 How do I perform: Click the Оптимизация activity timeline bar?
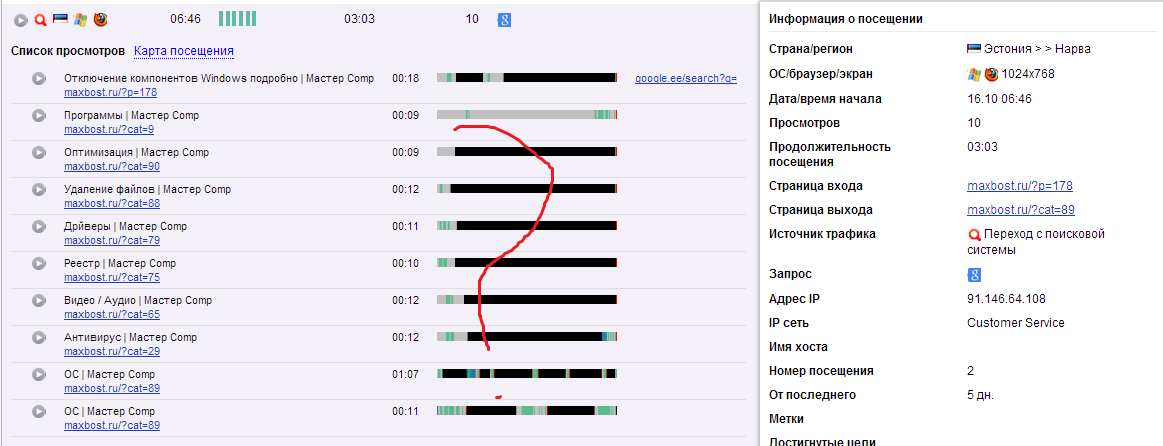click(527, 151)
